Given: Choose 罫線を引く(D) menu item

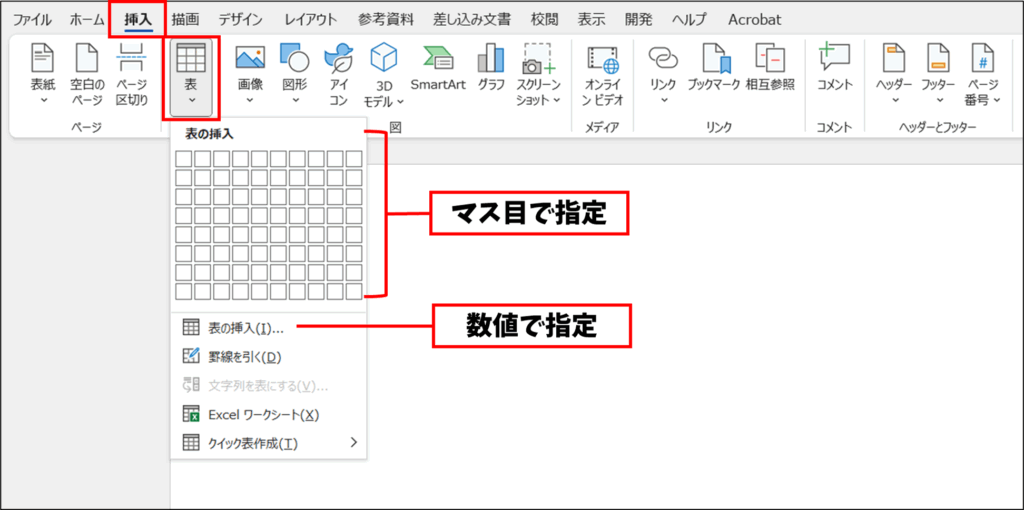Looking at the screenshot, I should pyautogui.click(x=268, y=357).
